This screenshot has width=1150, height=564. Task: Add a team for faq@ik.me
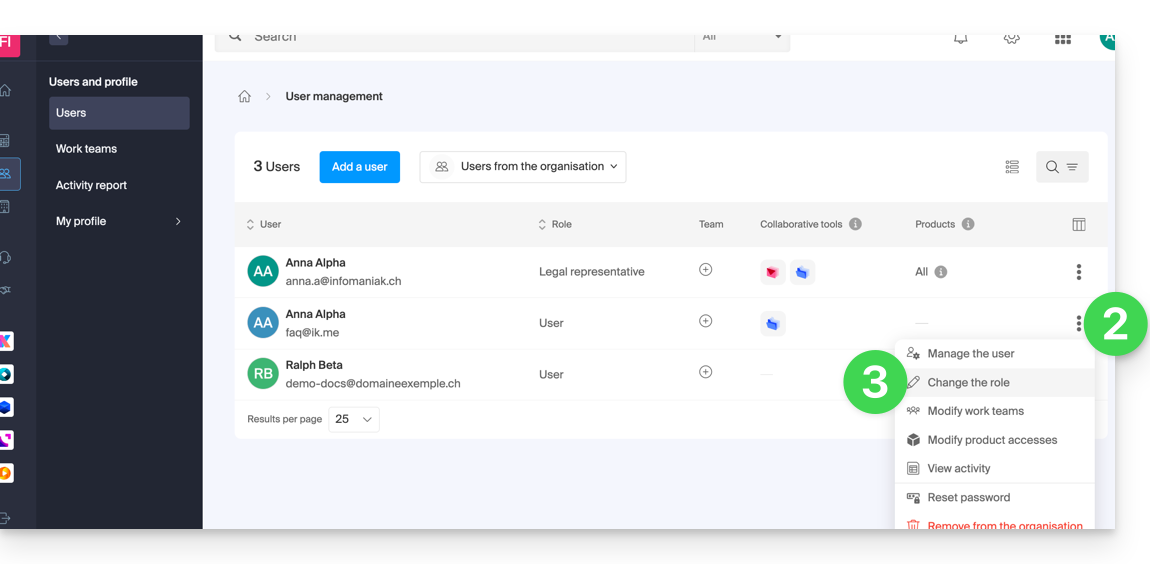coord(706,321)
